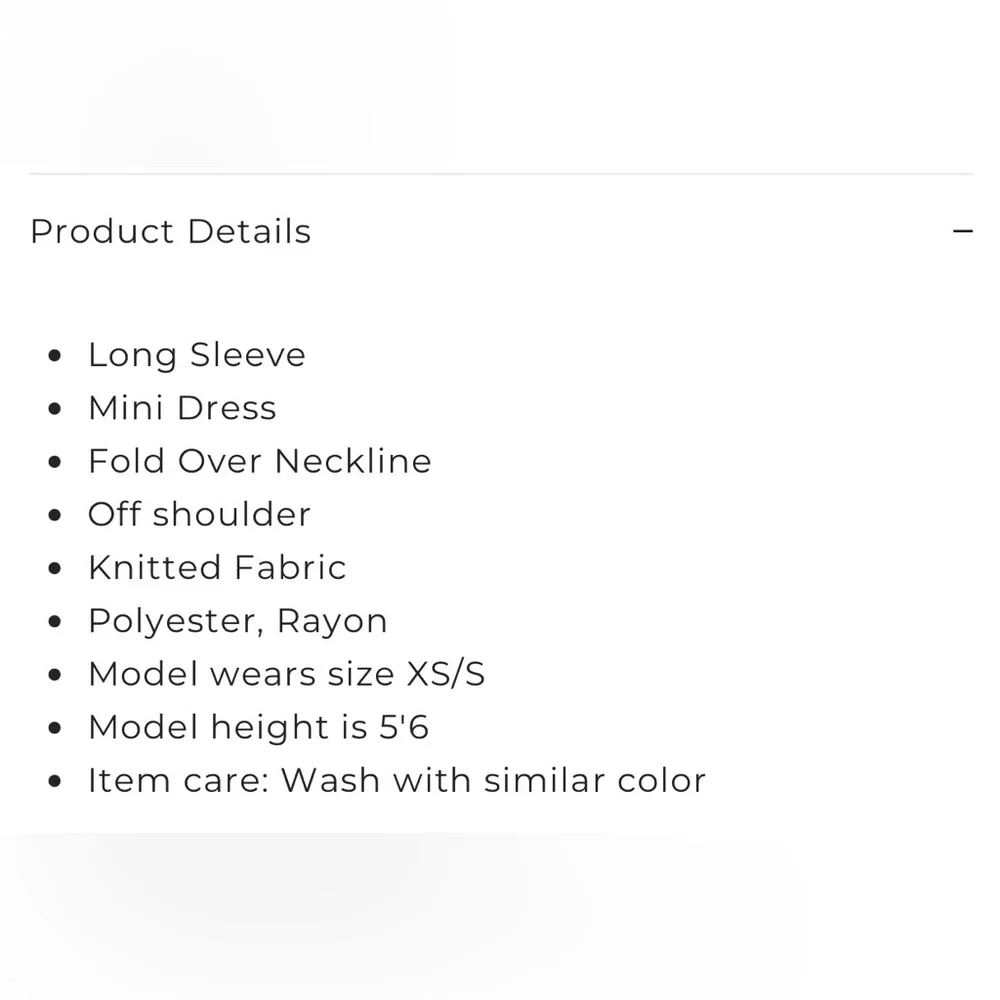
Task: Select the Model wears size XS/S line
Action: click(287, 674)
